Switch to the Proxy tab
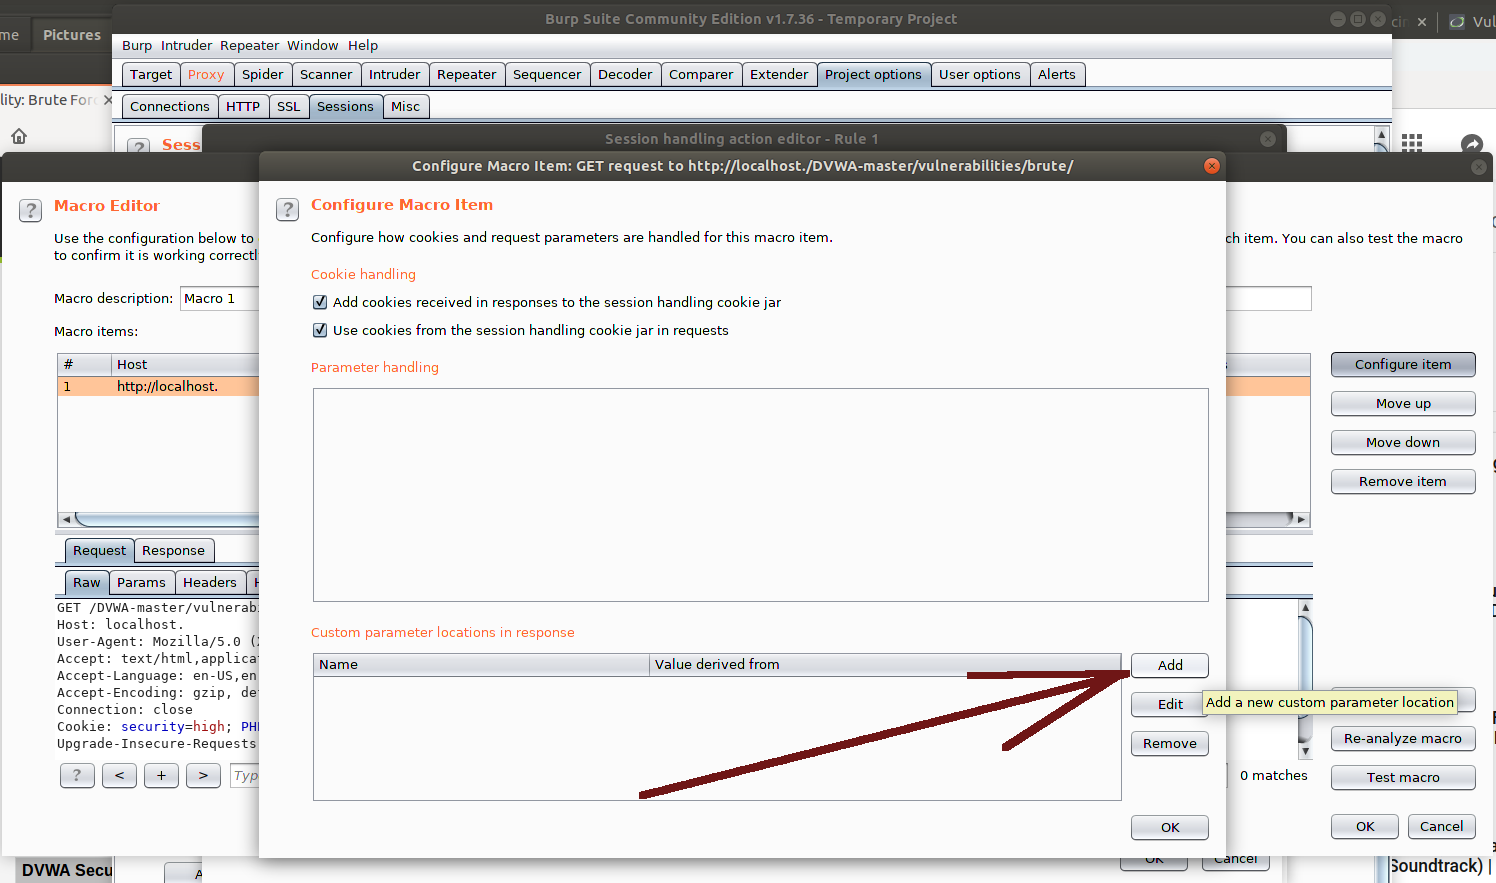 tap(206, 74)
